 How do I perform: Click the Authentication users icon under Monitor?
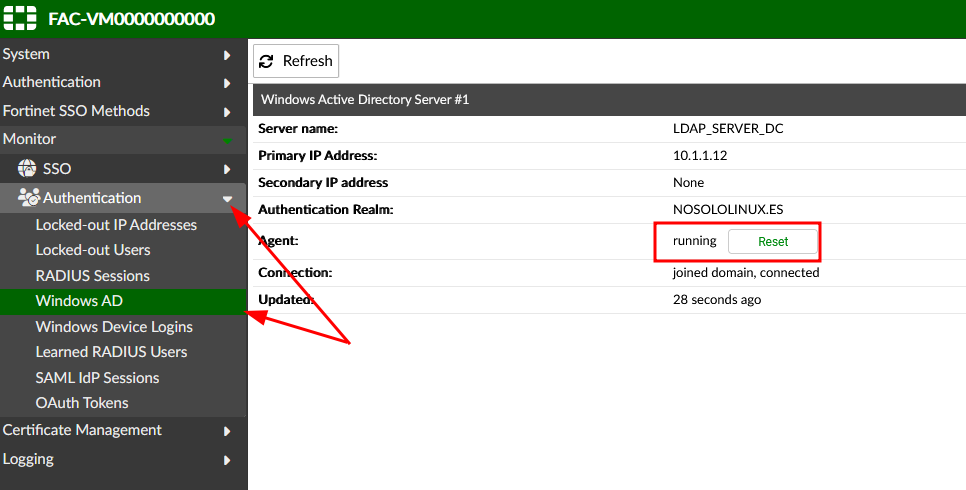pyautogui.click(x=28, y=198)
